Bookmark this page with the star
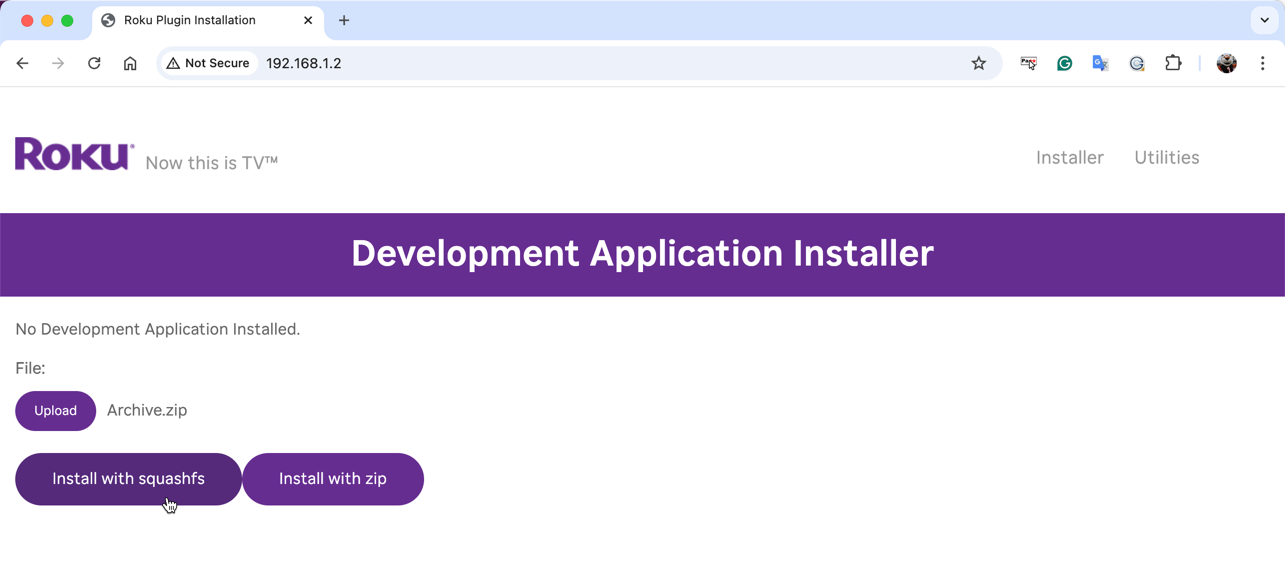Screen dimensions: 1285x580 [x=979, y=63]
